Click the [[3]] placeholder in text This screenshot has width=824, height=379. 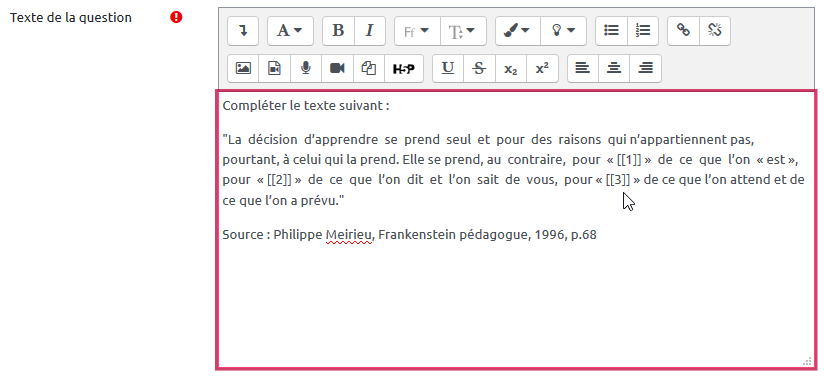click(617, 179)
